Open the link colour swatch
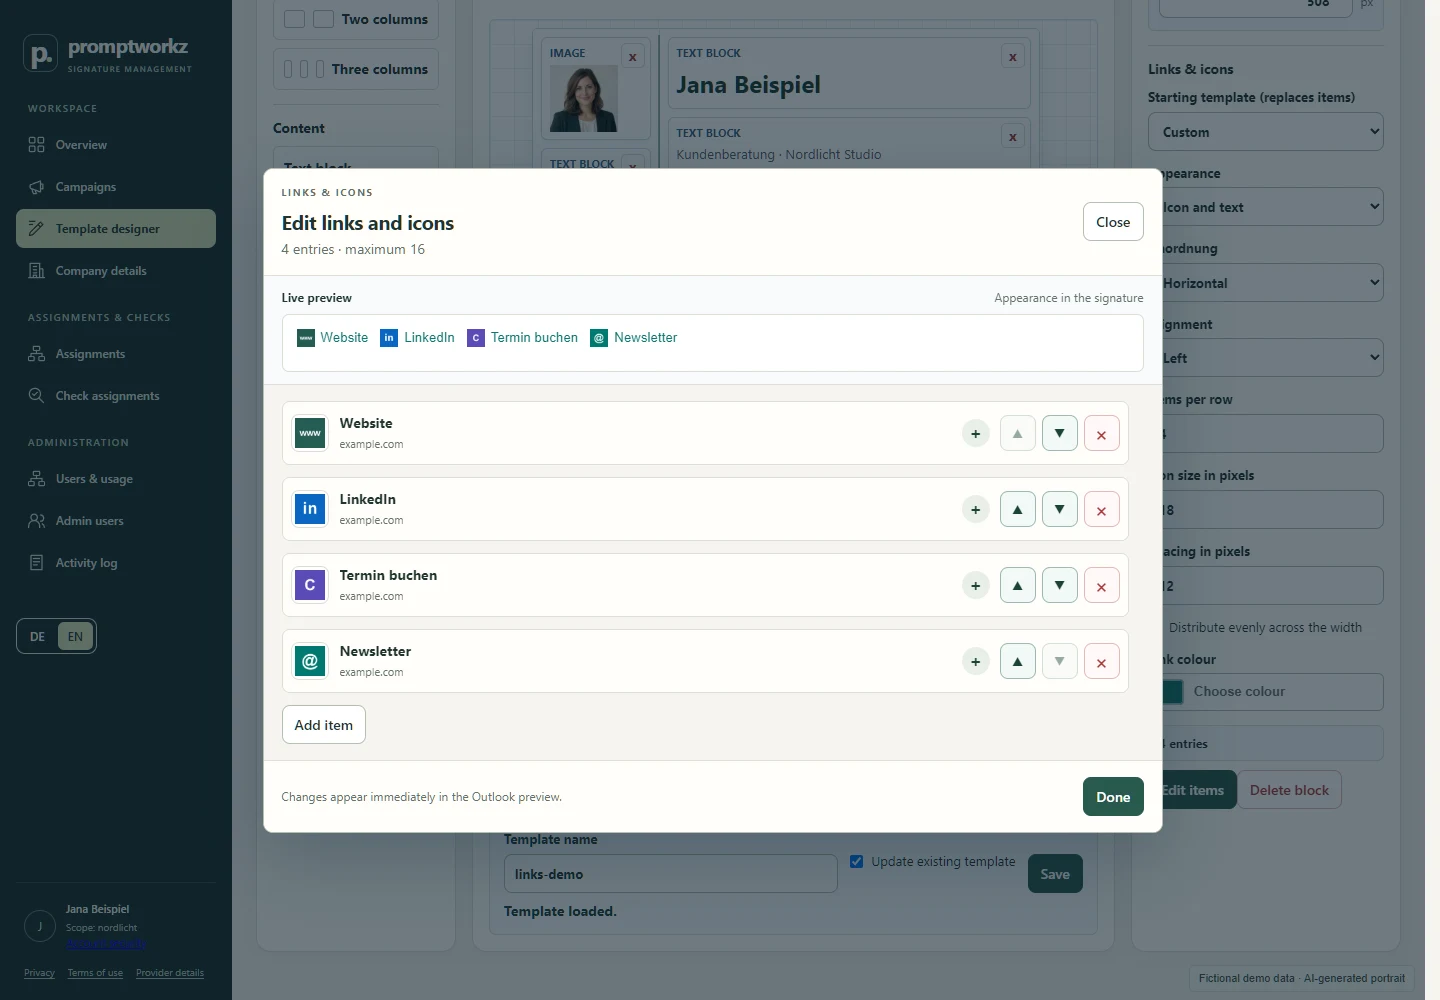 (x=1173, y=691)
